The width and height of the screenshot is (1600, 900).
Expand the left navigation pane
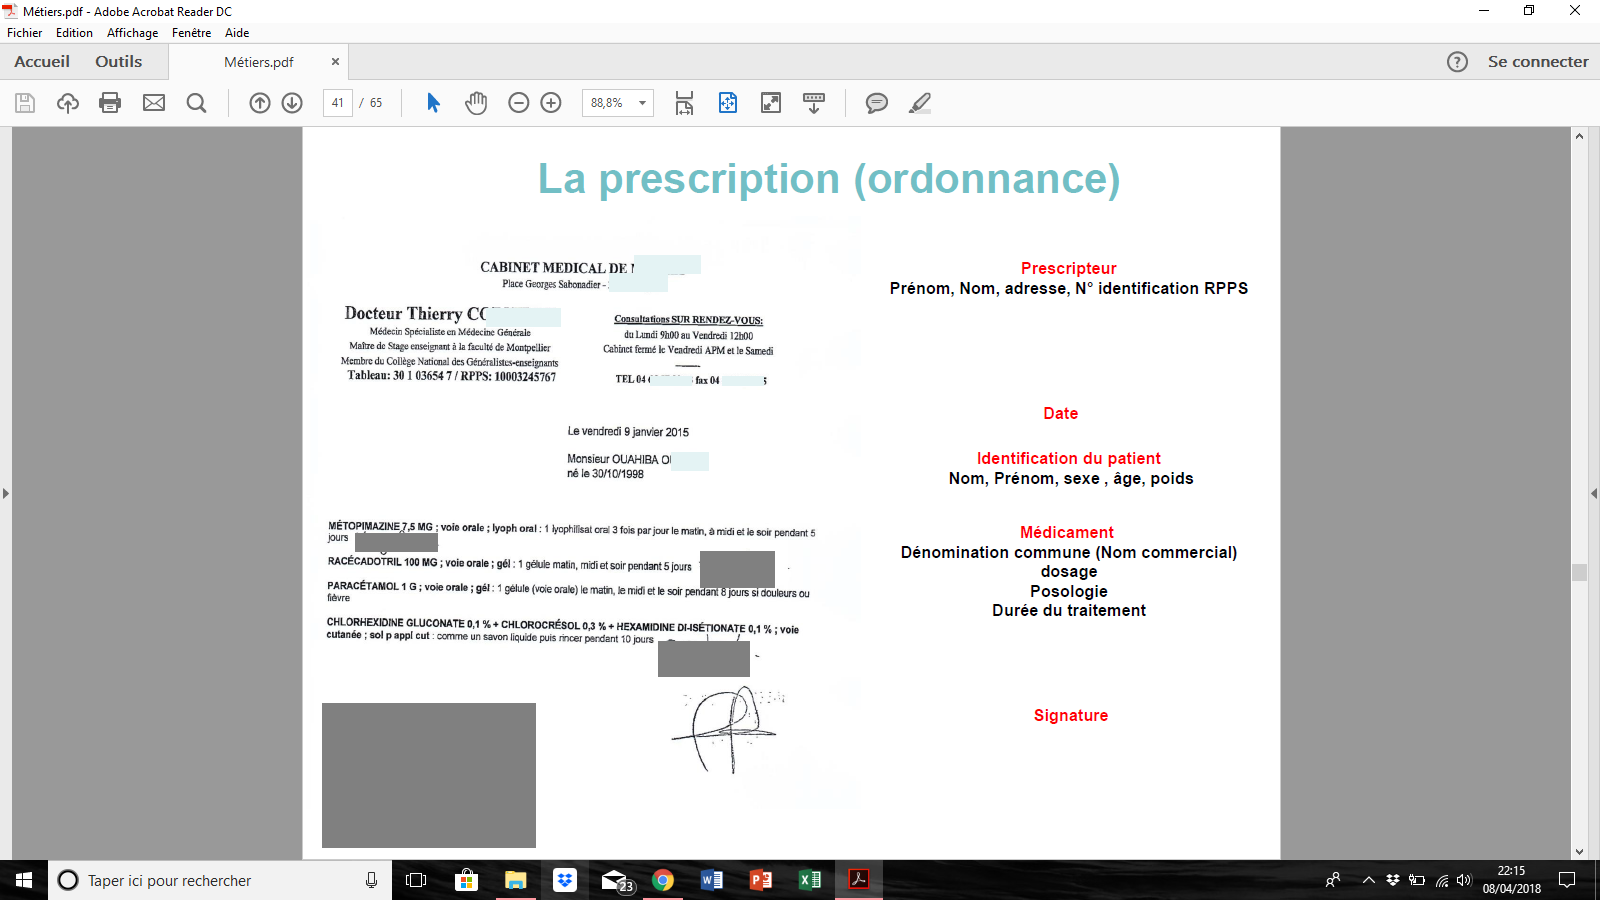[6, 493]
